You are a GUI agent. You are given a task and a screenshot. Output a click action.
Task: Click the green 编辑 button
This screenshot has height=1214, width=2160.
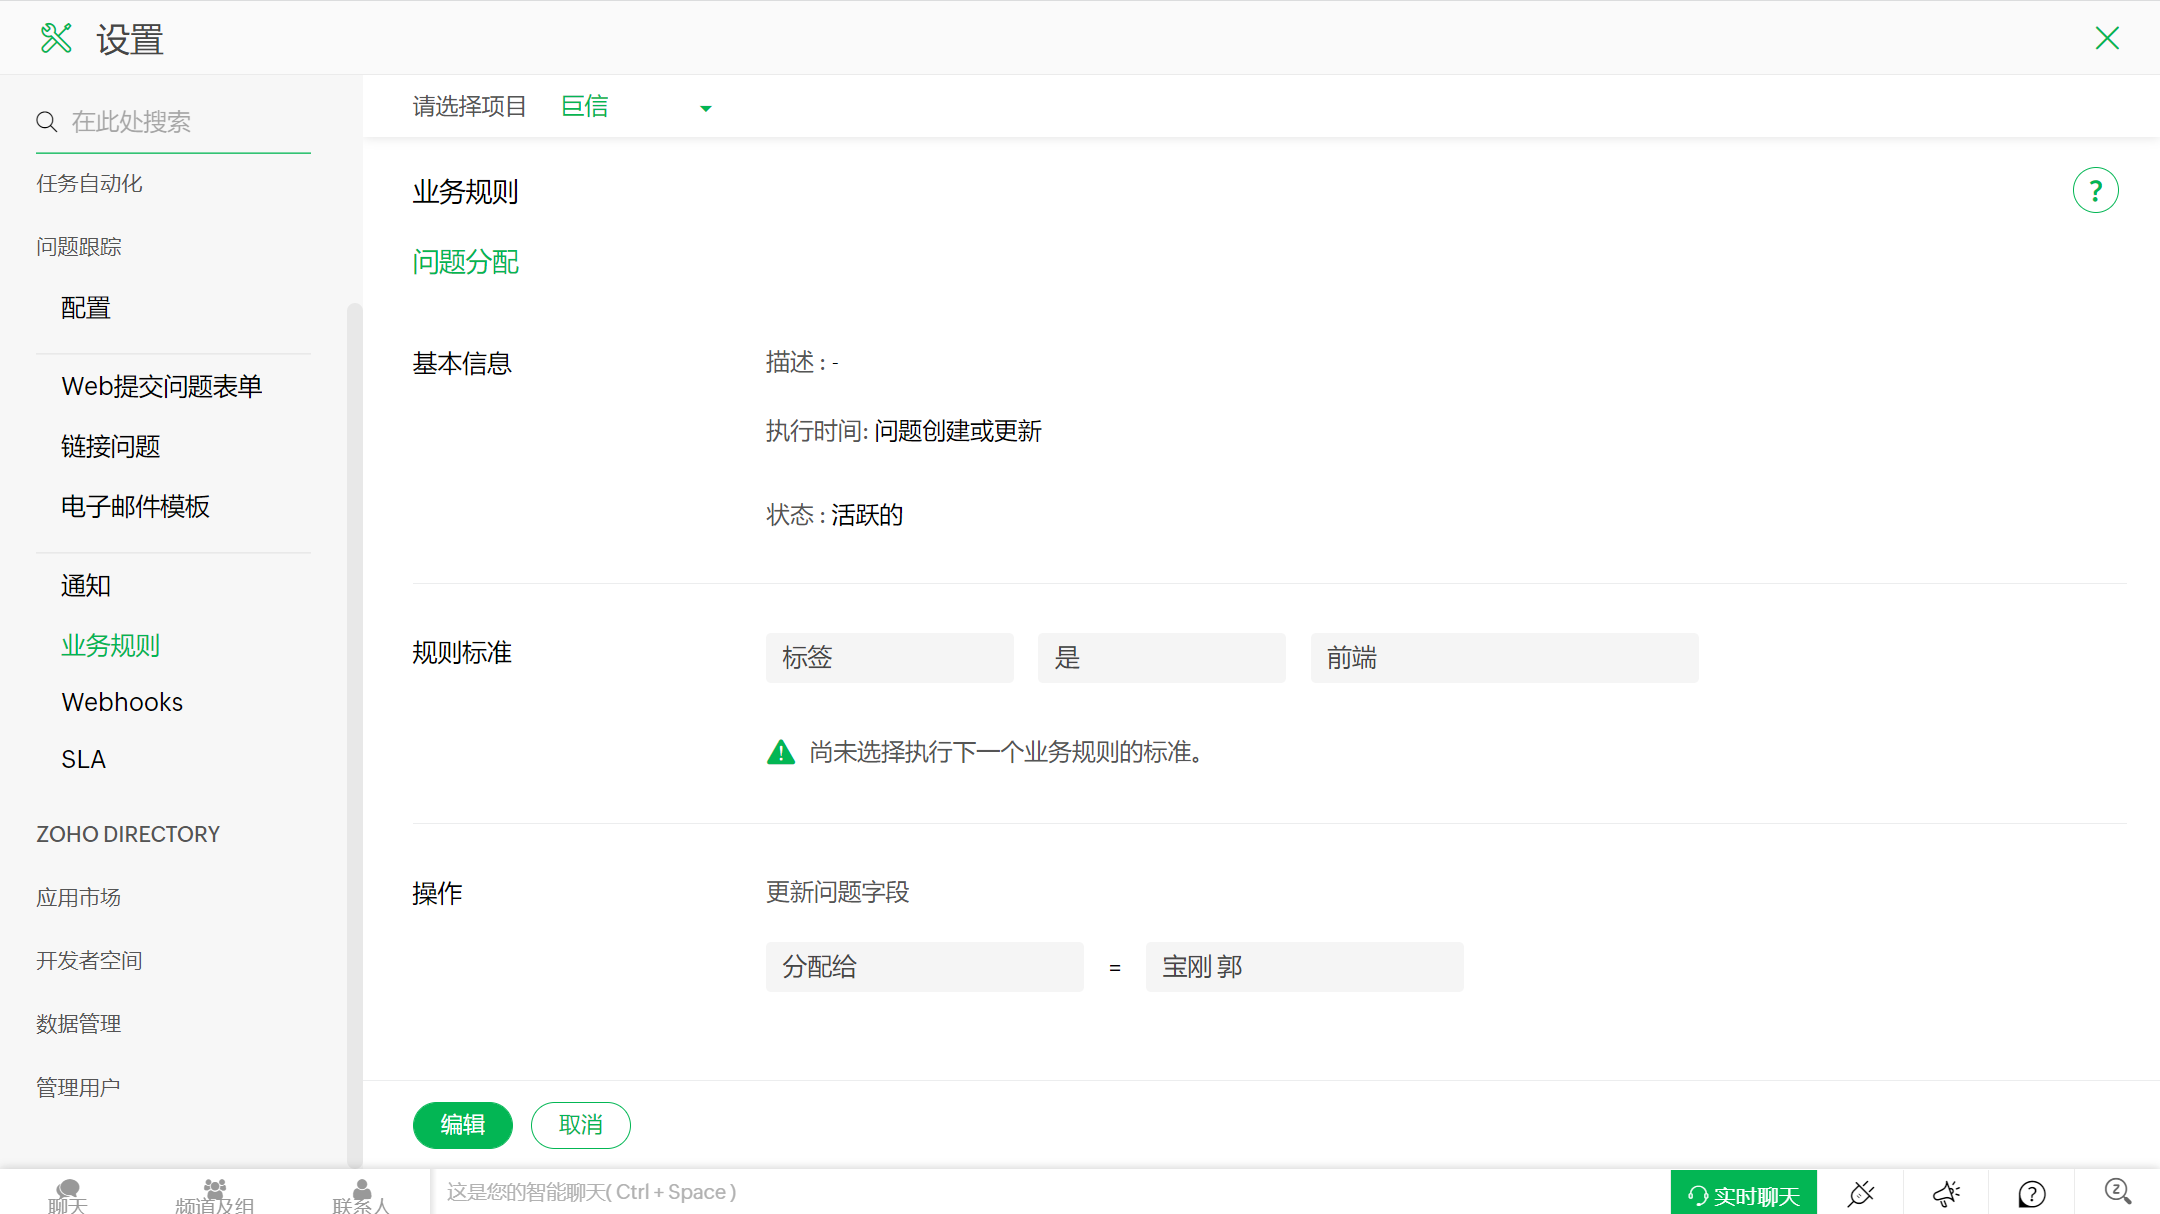click(x=462, y=1125)
